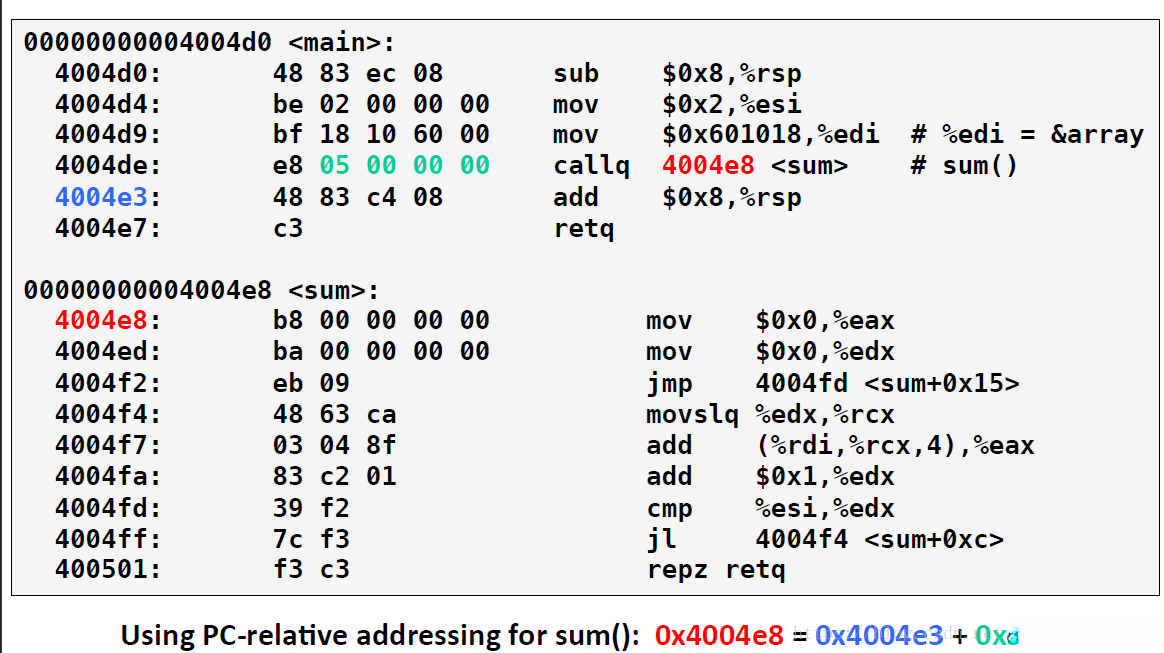
Task: Click the comment '# %edi = &array'
Action: (x=1028, y=134)
